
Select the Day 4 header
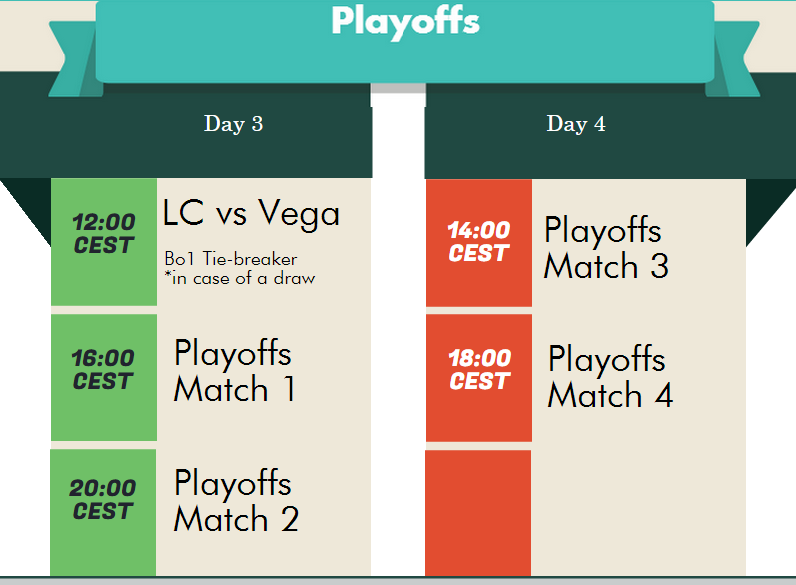(x=576, y=124)
